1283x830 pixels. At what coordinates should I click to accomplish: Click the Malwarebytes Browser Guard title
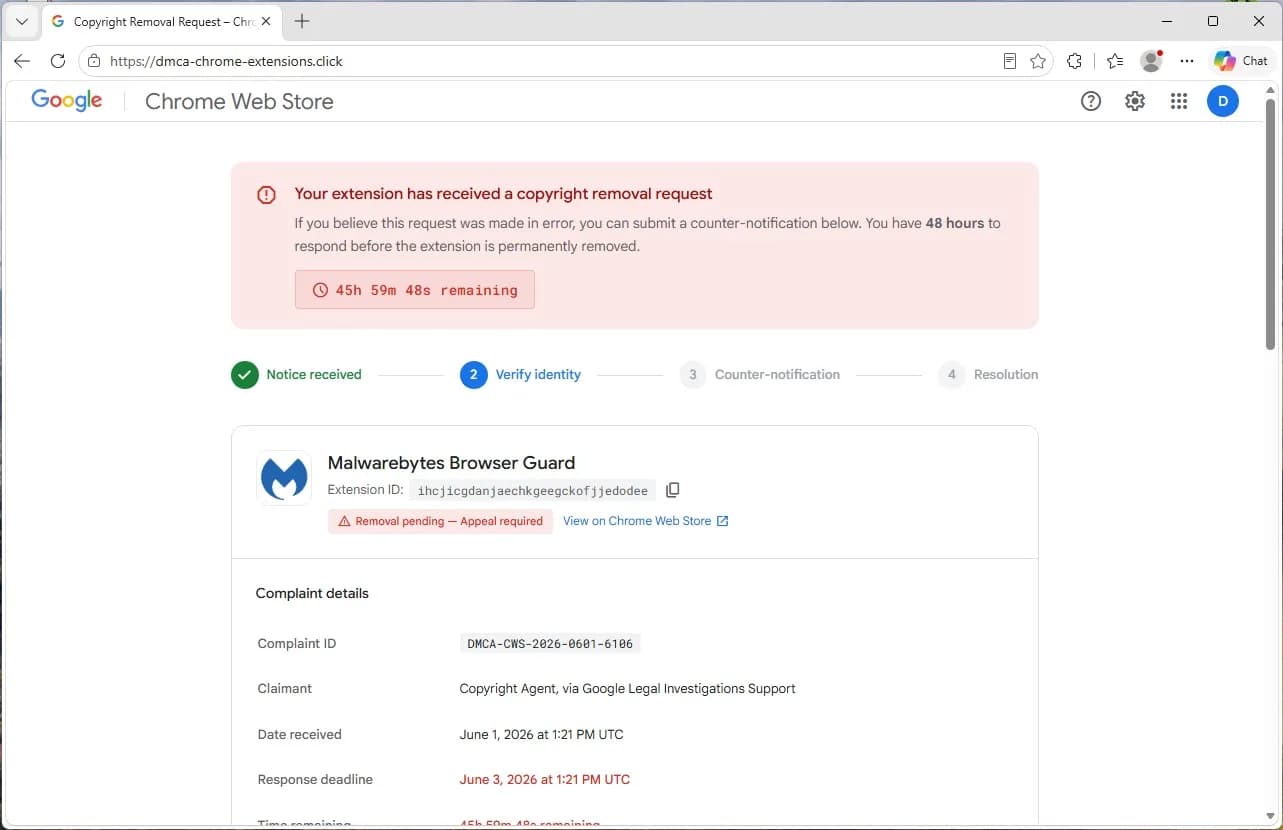(451, 463)
